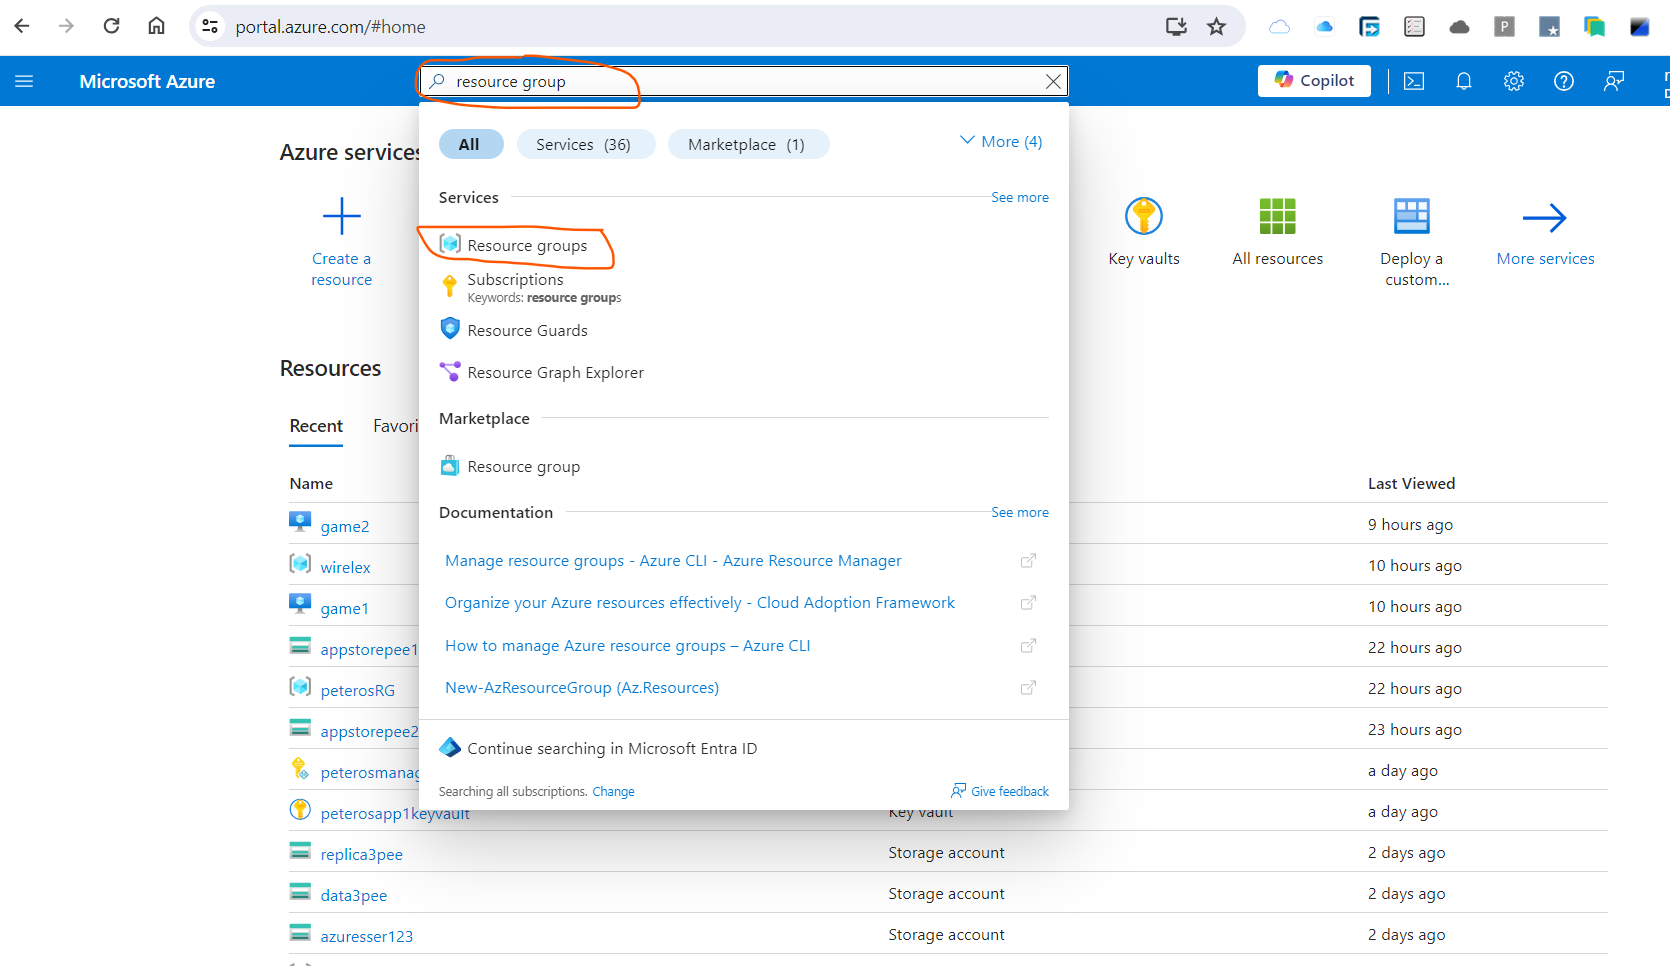Click the install app icon in address bar
The height and width of the screenshot is (966, 1670).
click(1176, 26)
